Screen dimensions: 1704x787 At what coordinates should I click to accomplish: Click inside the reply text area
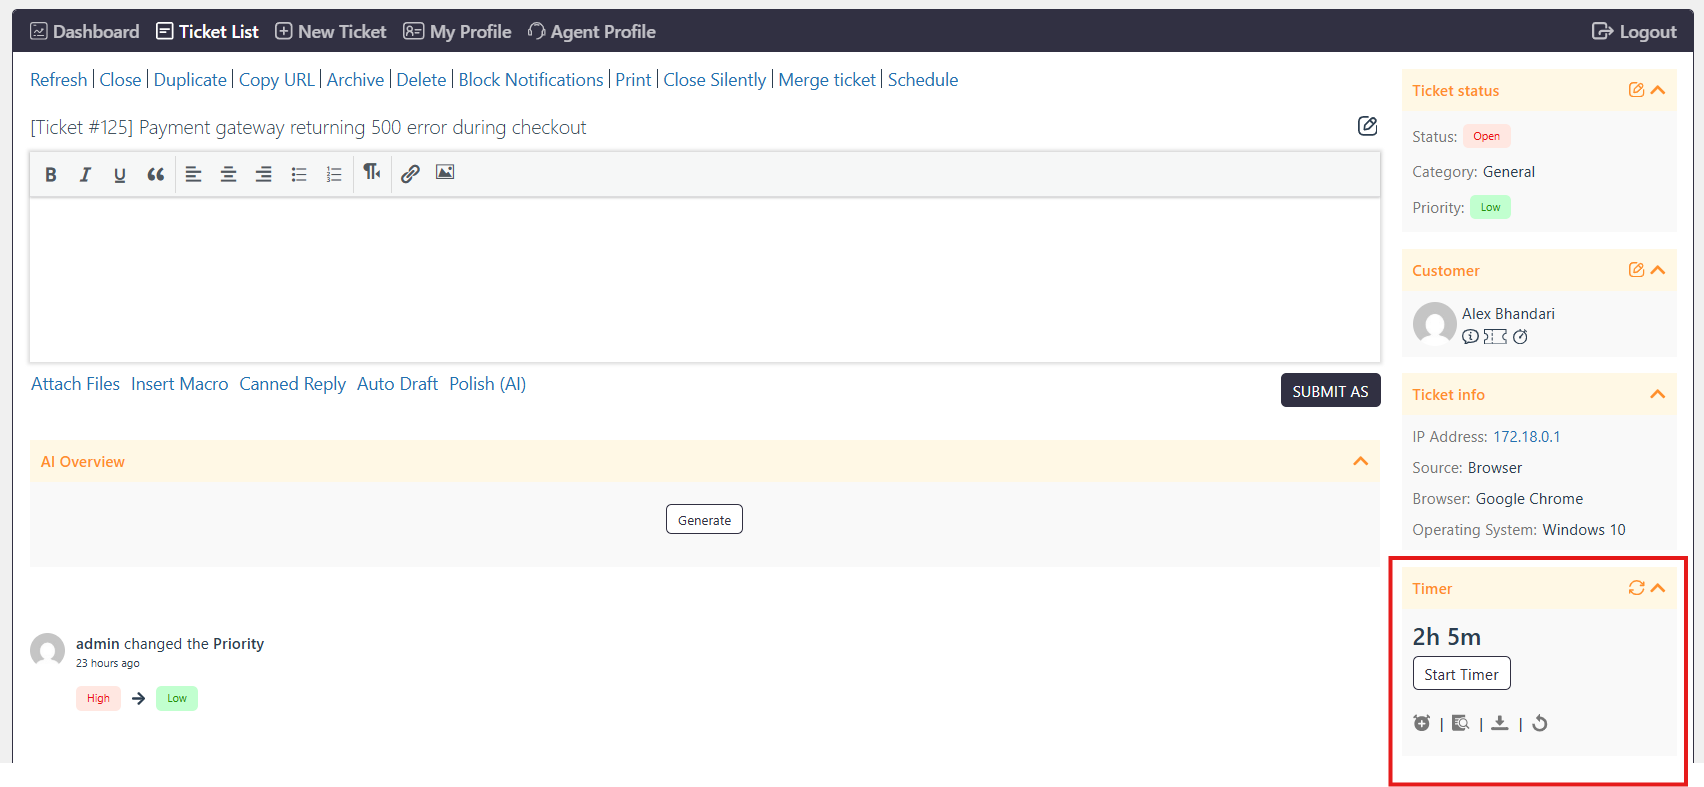click(705, 280)
